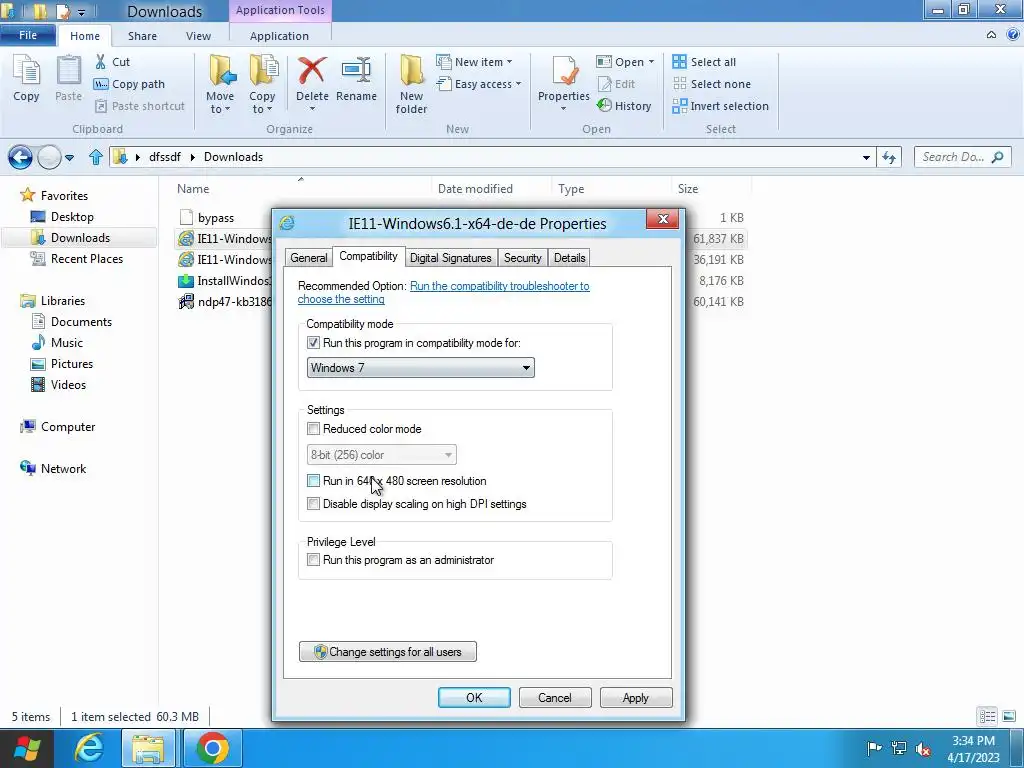1024x768 pixels.
Task: Click Select none in the ribbon
Action: pos(712,84)
